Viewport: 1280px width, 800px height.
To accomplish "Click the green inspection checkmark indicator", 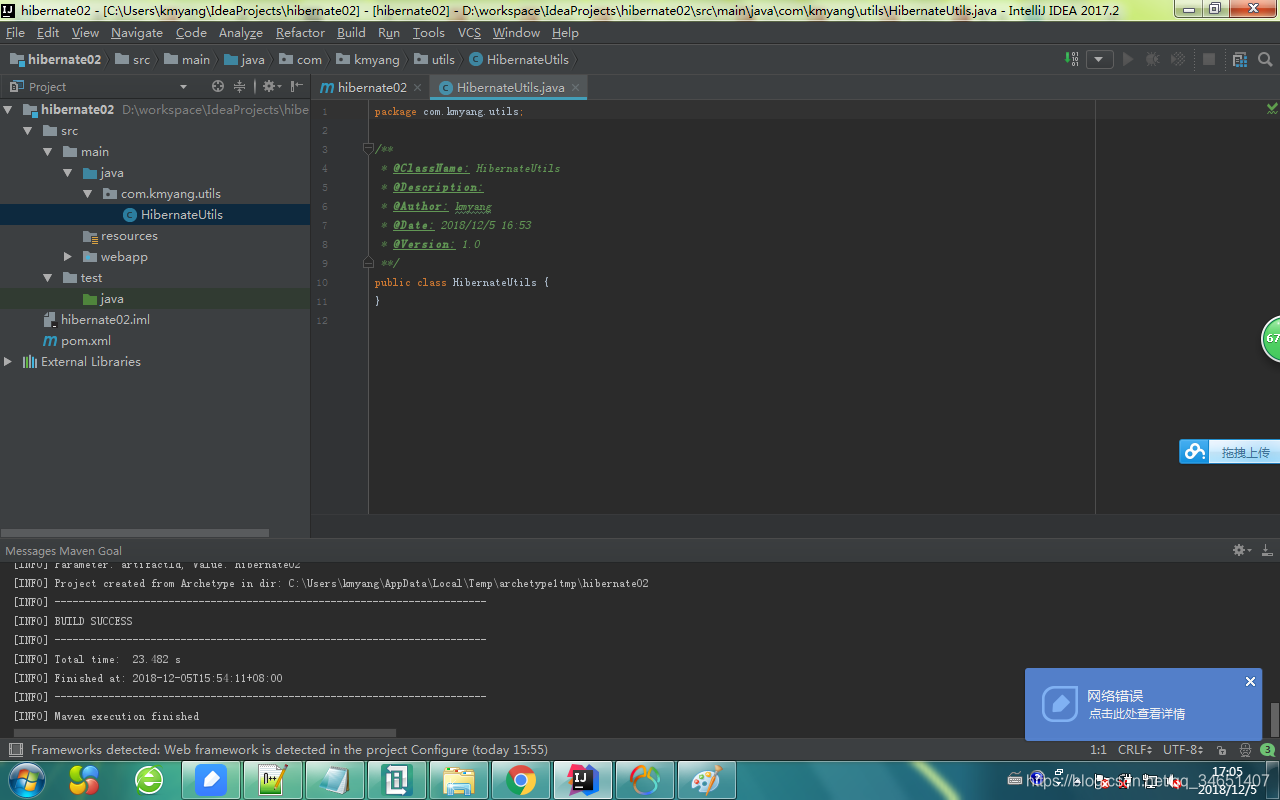I will 1272,108.
